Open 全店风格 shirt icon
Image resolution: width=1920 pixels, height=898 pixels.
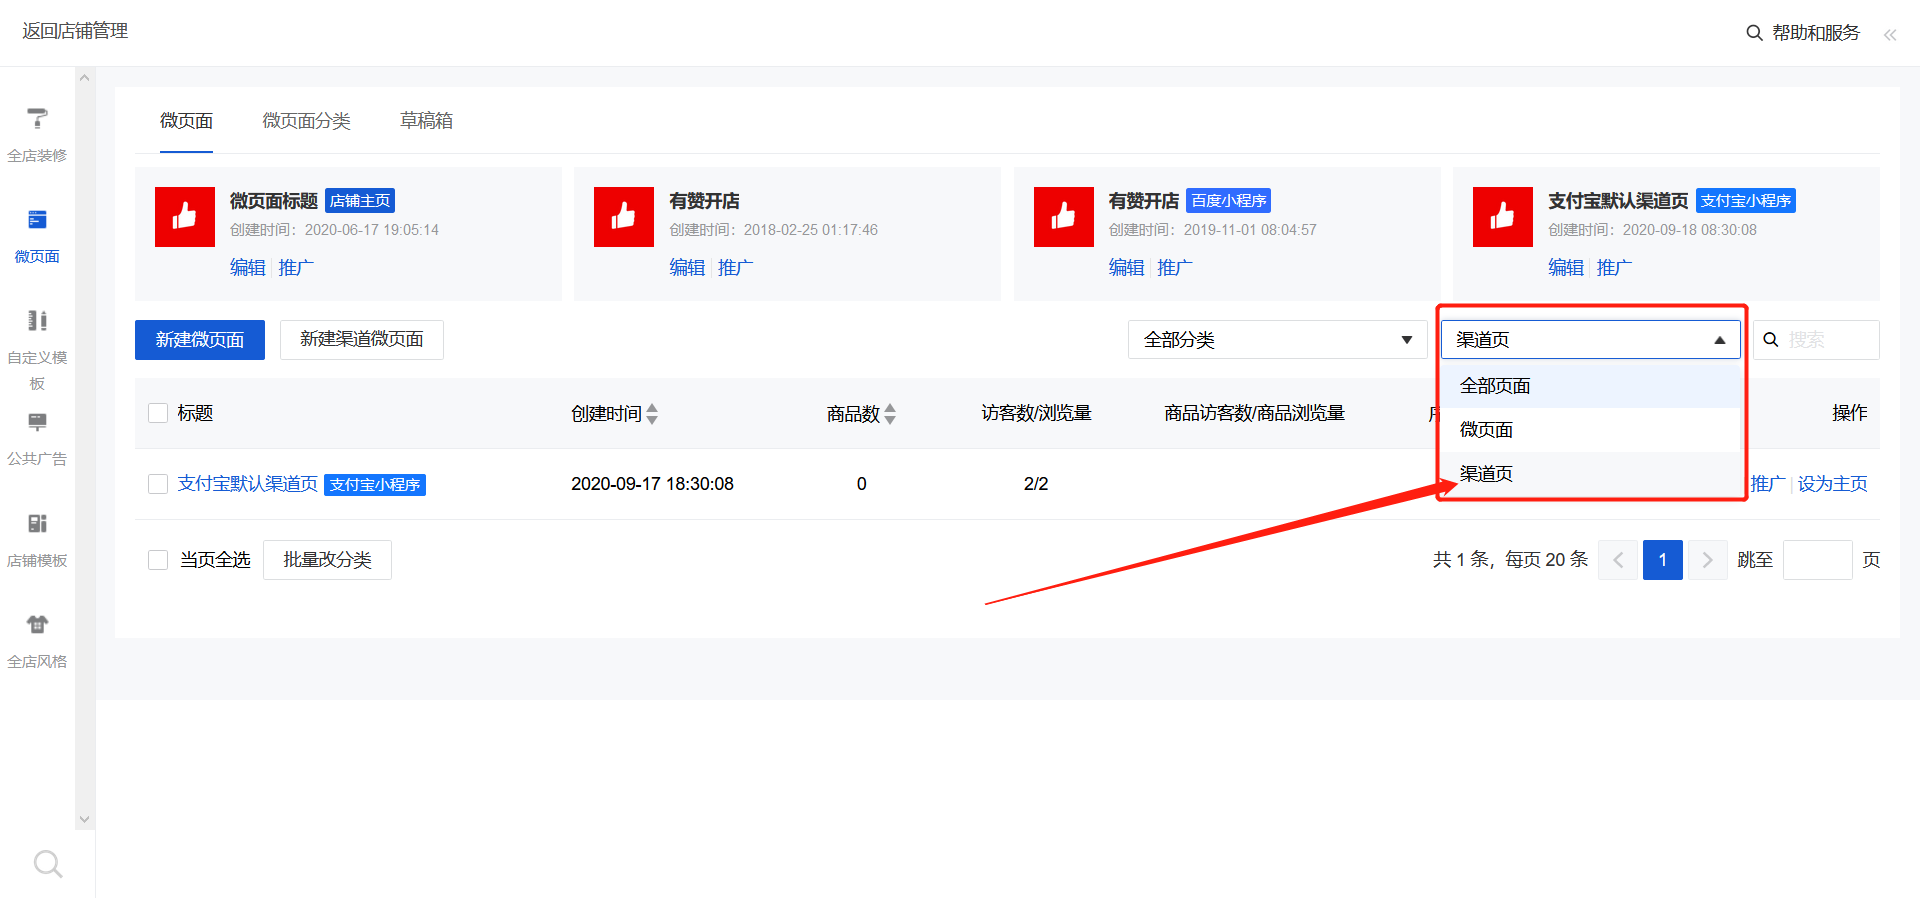[37, 624]
